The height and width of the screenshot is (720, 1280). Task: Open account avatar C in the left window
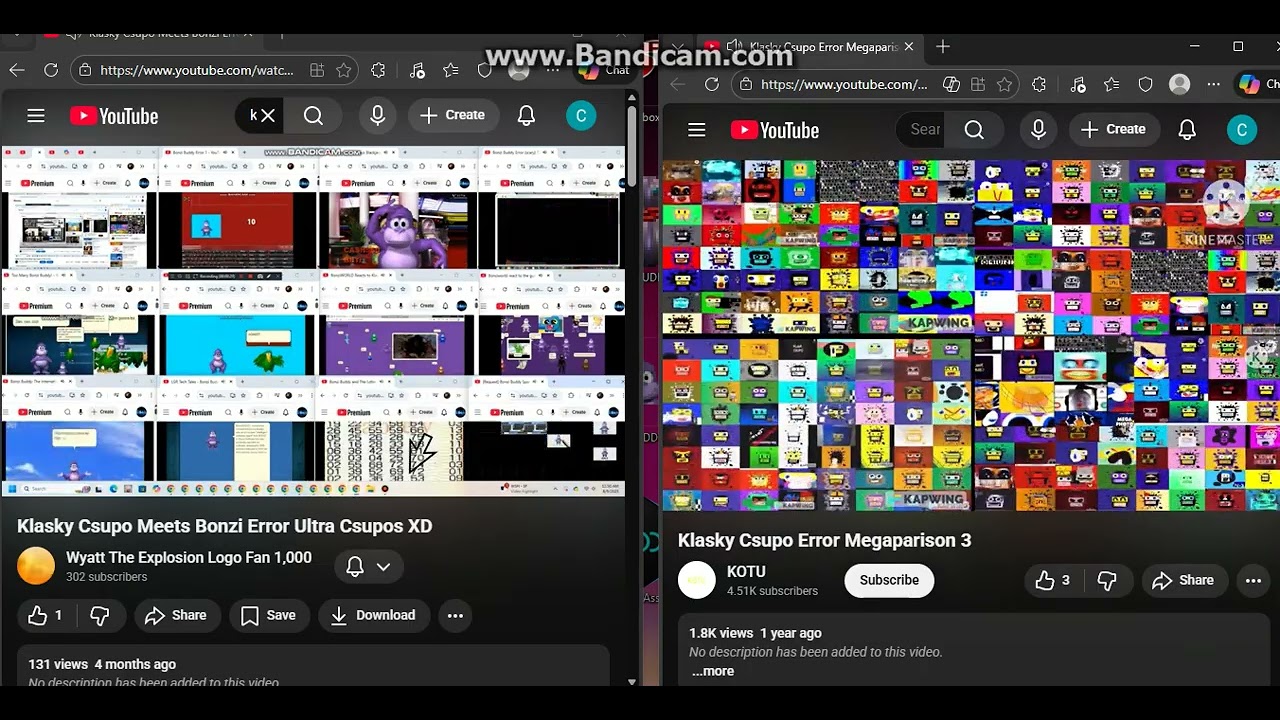click(x=581, y=116)
